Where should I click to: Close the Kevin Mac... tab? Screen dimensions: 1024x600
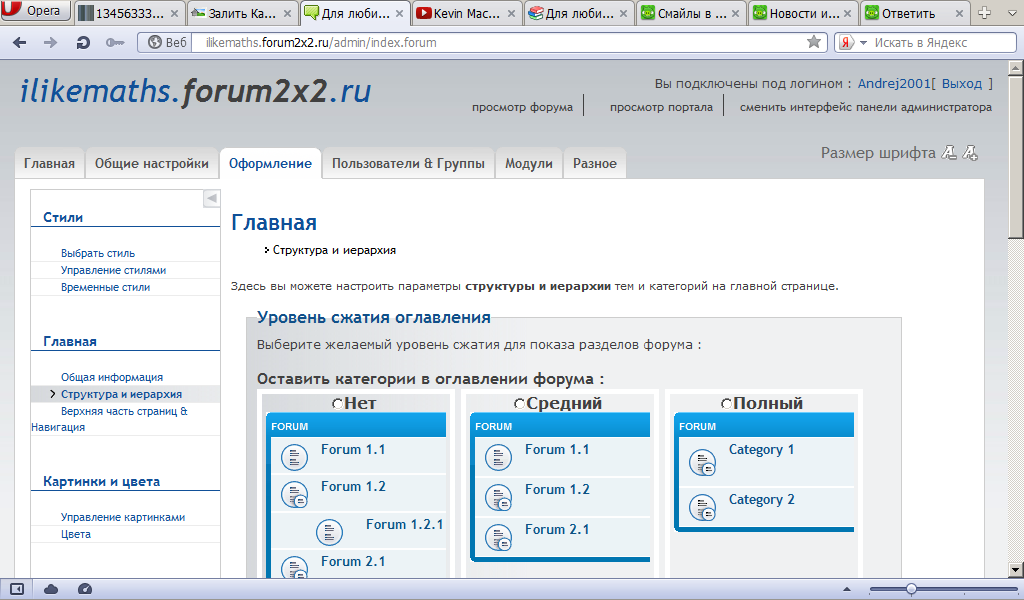(x=511, y=13)
